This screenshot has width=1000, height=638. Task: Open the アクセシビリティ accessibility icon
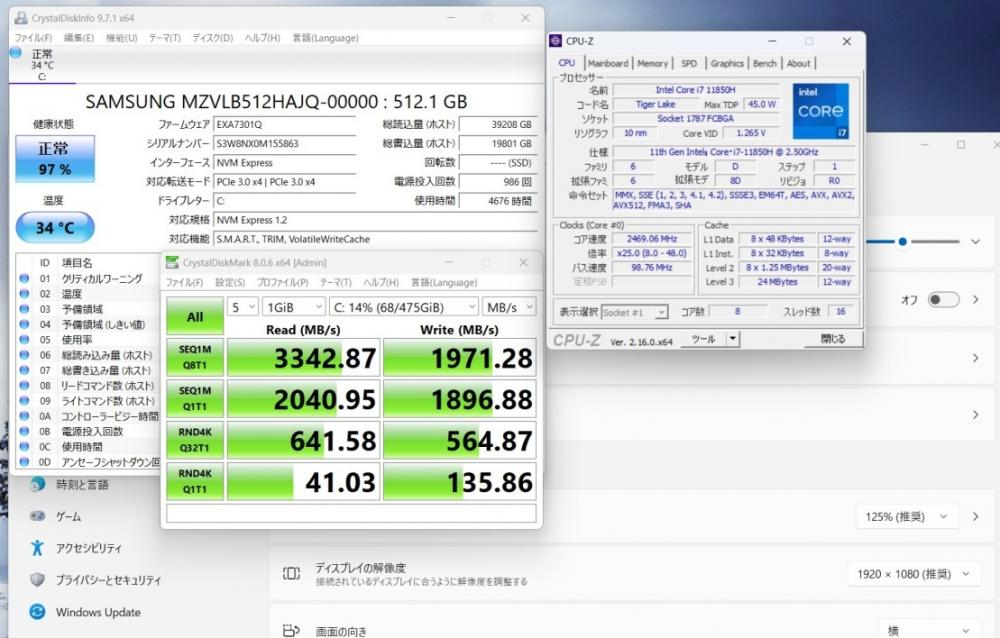coord(37,548)
